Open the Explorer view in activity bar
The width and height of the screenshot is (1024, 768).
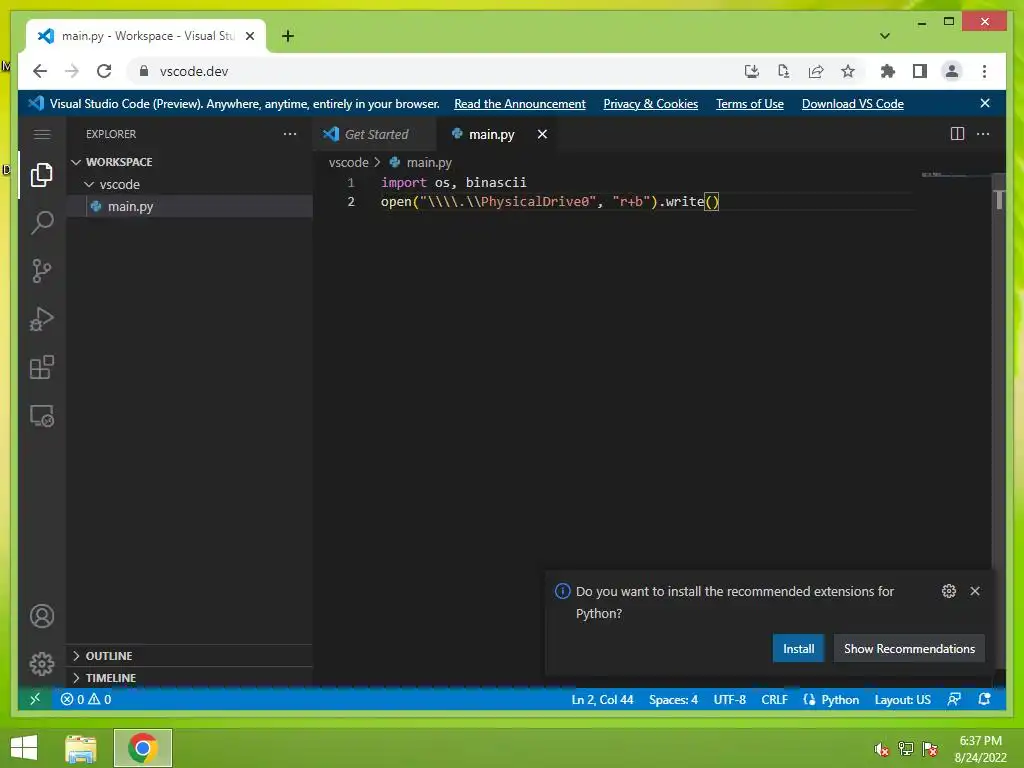(x=42, y=174)
